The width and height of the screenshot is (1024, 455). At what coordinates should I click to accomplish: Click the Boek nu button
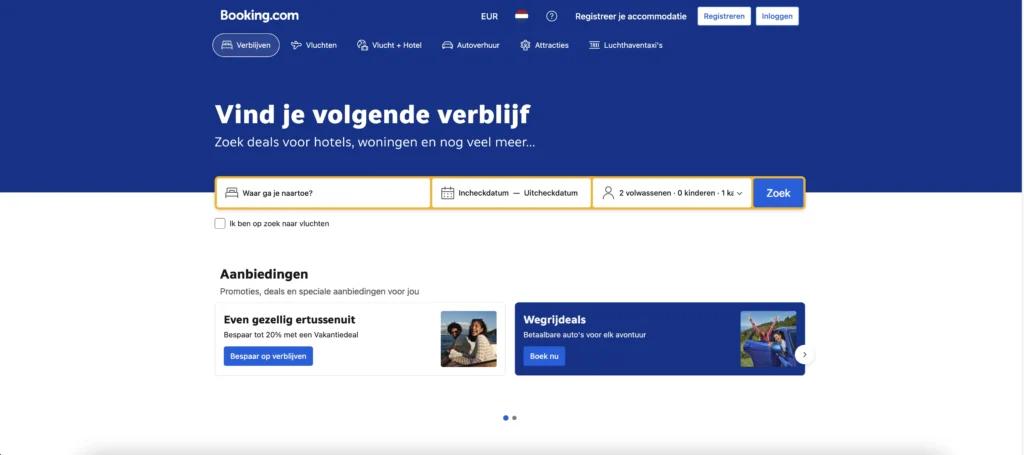pos(544,356)
